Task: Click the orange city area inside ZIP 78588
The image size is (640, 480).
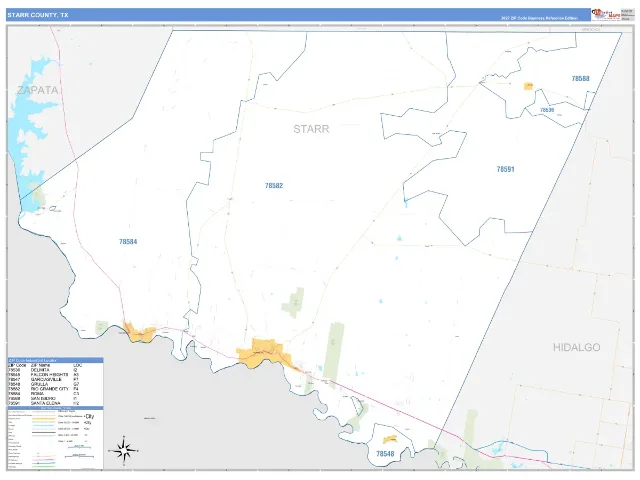Action: pyautogui.click(x=529, y=86)
